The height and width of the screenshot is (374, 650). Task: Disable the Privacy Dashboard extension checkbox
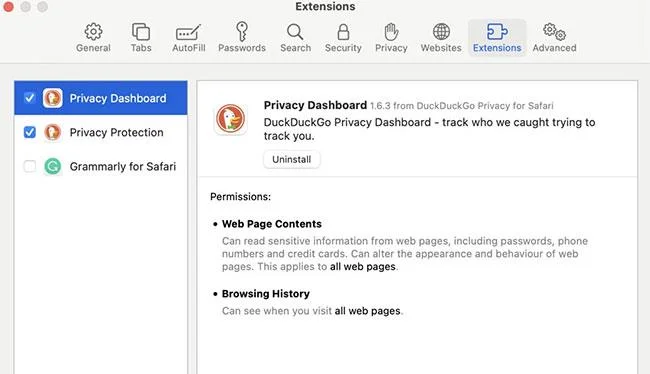29,98
